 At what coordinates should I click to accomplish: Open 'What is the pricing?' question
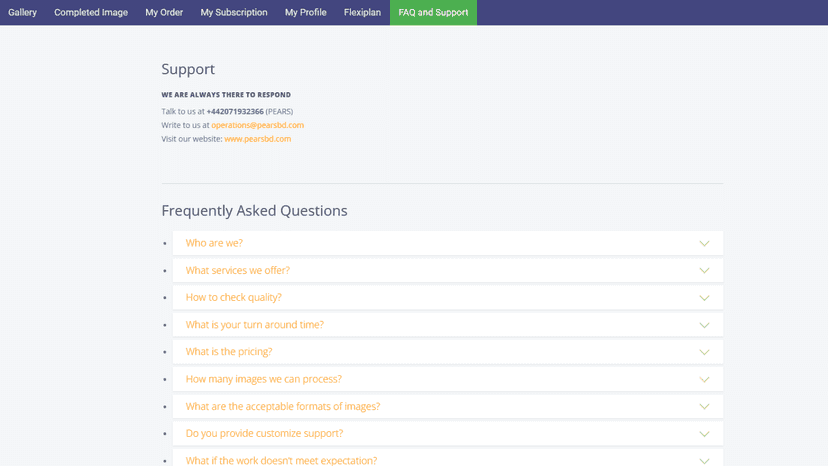point(448,352)
